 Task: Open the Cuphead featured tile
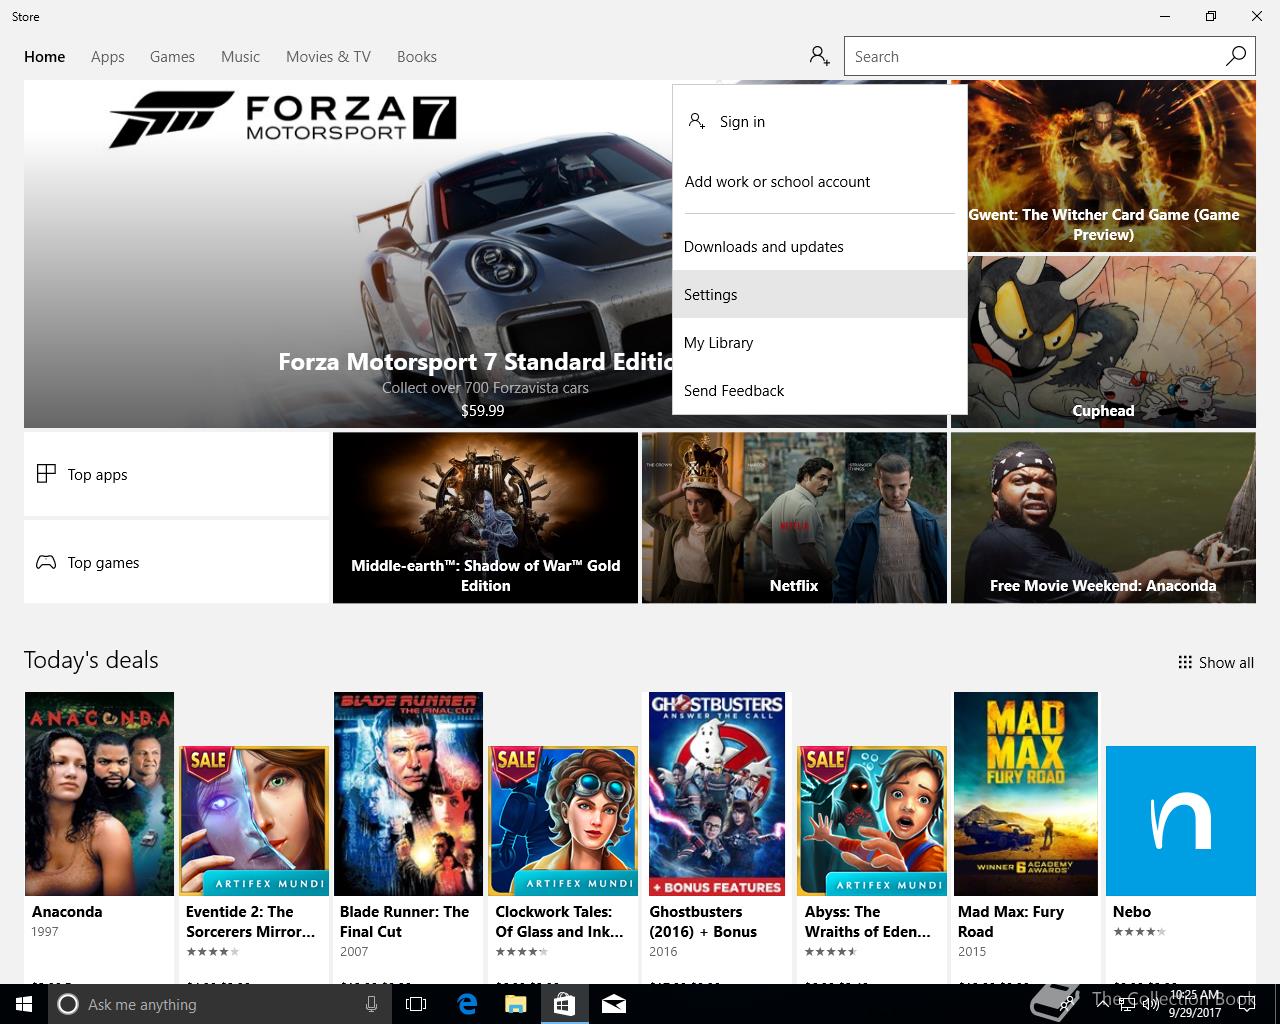[1103, 342]
